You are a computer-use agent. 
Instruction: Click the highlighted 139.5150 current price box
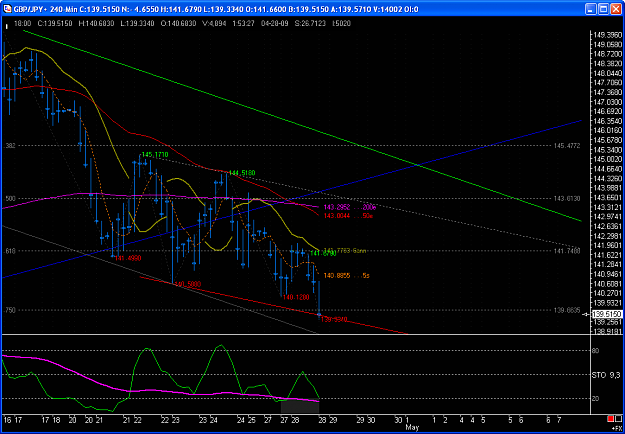(x=607, y=315)
